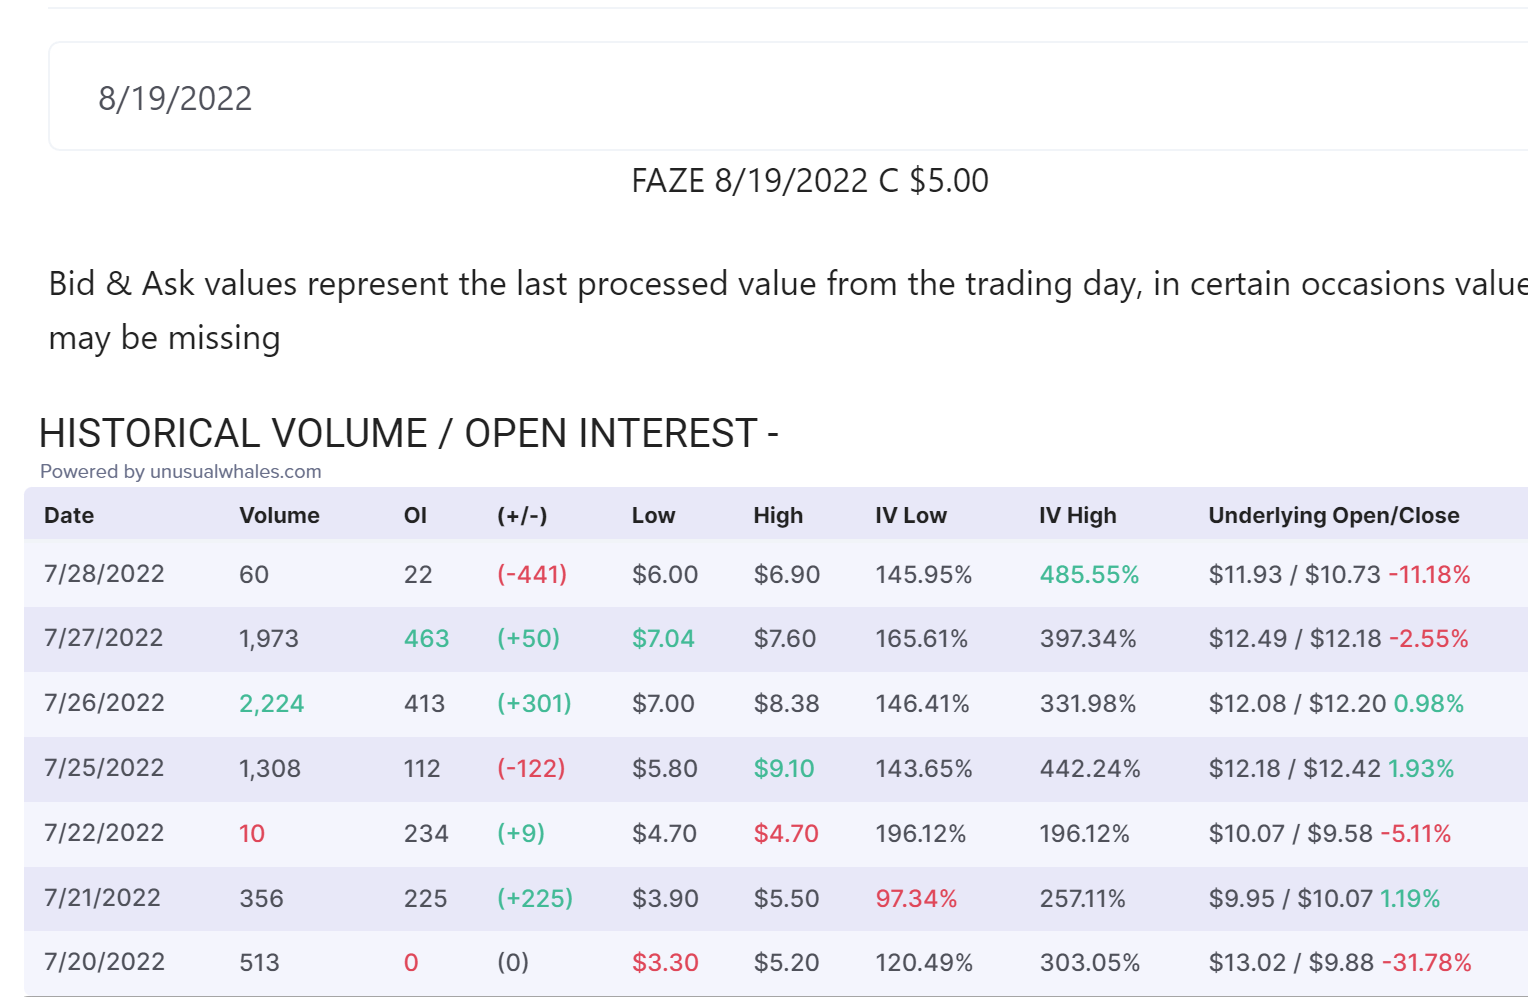Click the FAZE 8/19/2022 C $5.00 title
Viewport: 1528px width, 997px height.
click(810, 181)
